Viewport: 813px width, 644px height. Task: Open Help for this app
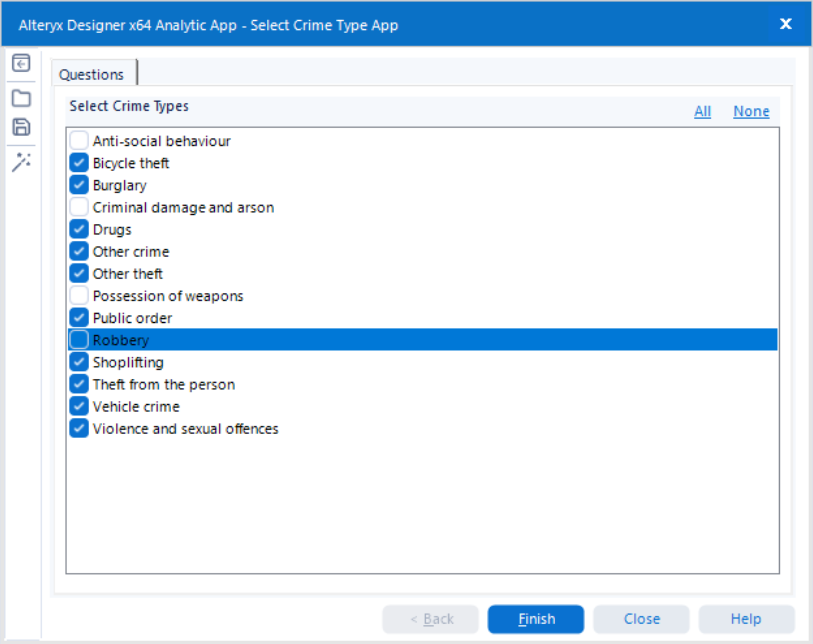(x=746, y=619)
